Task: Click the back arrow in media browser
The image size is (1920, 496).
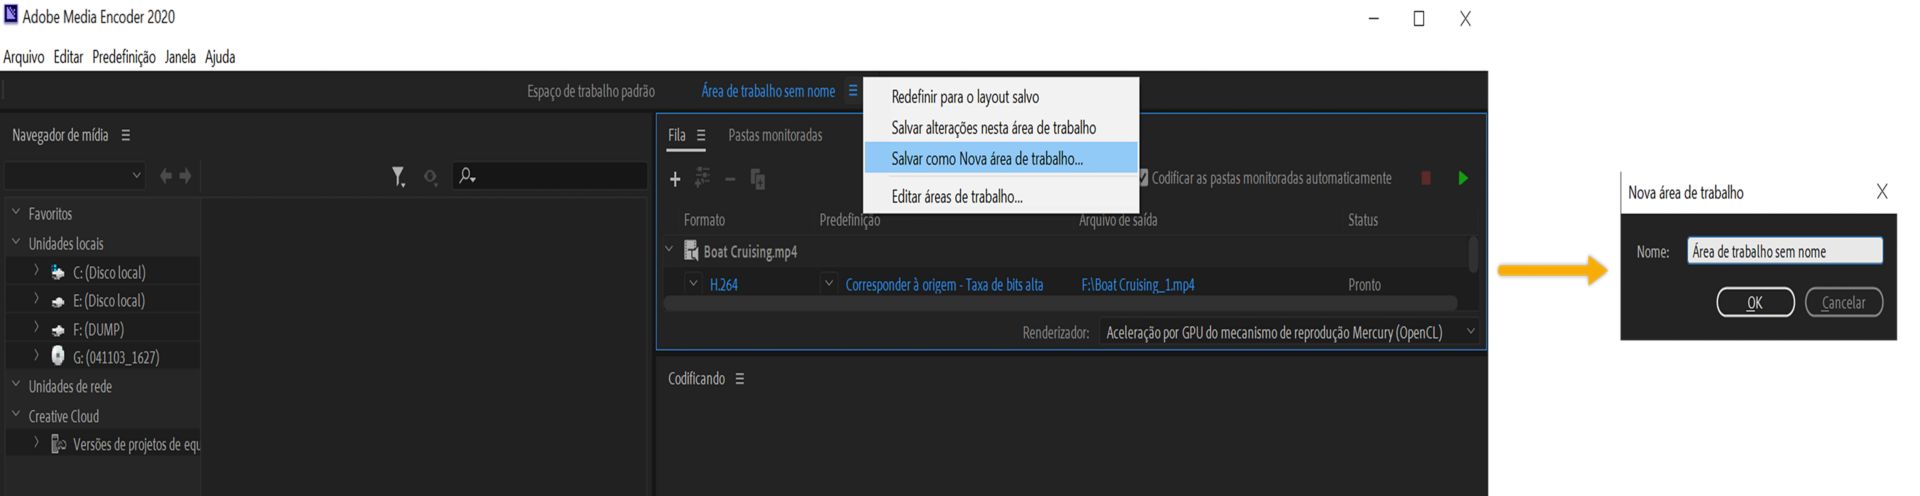Action: click(166, 176)
